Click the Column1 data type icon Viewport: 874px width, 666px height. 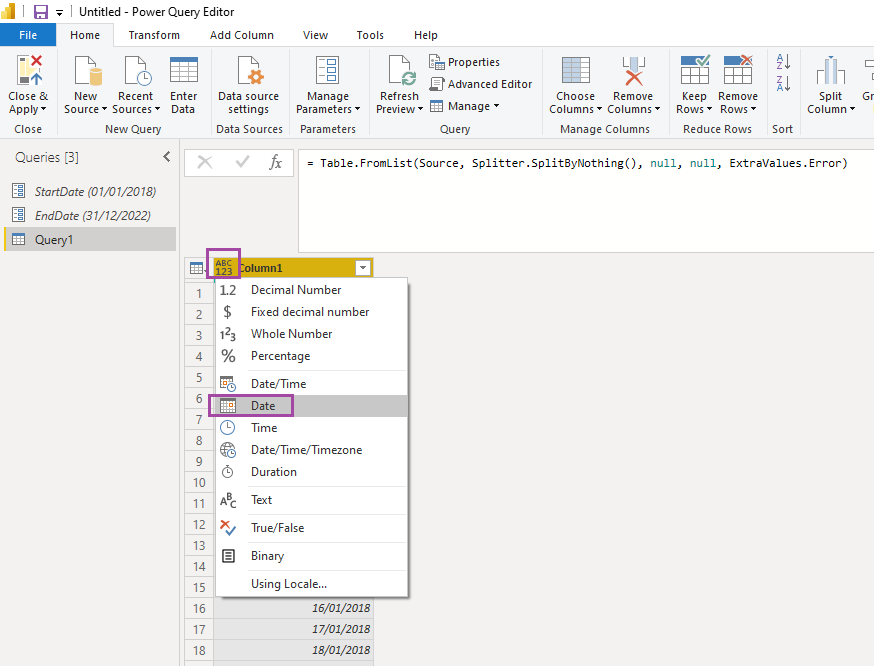[224, 268]
